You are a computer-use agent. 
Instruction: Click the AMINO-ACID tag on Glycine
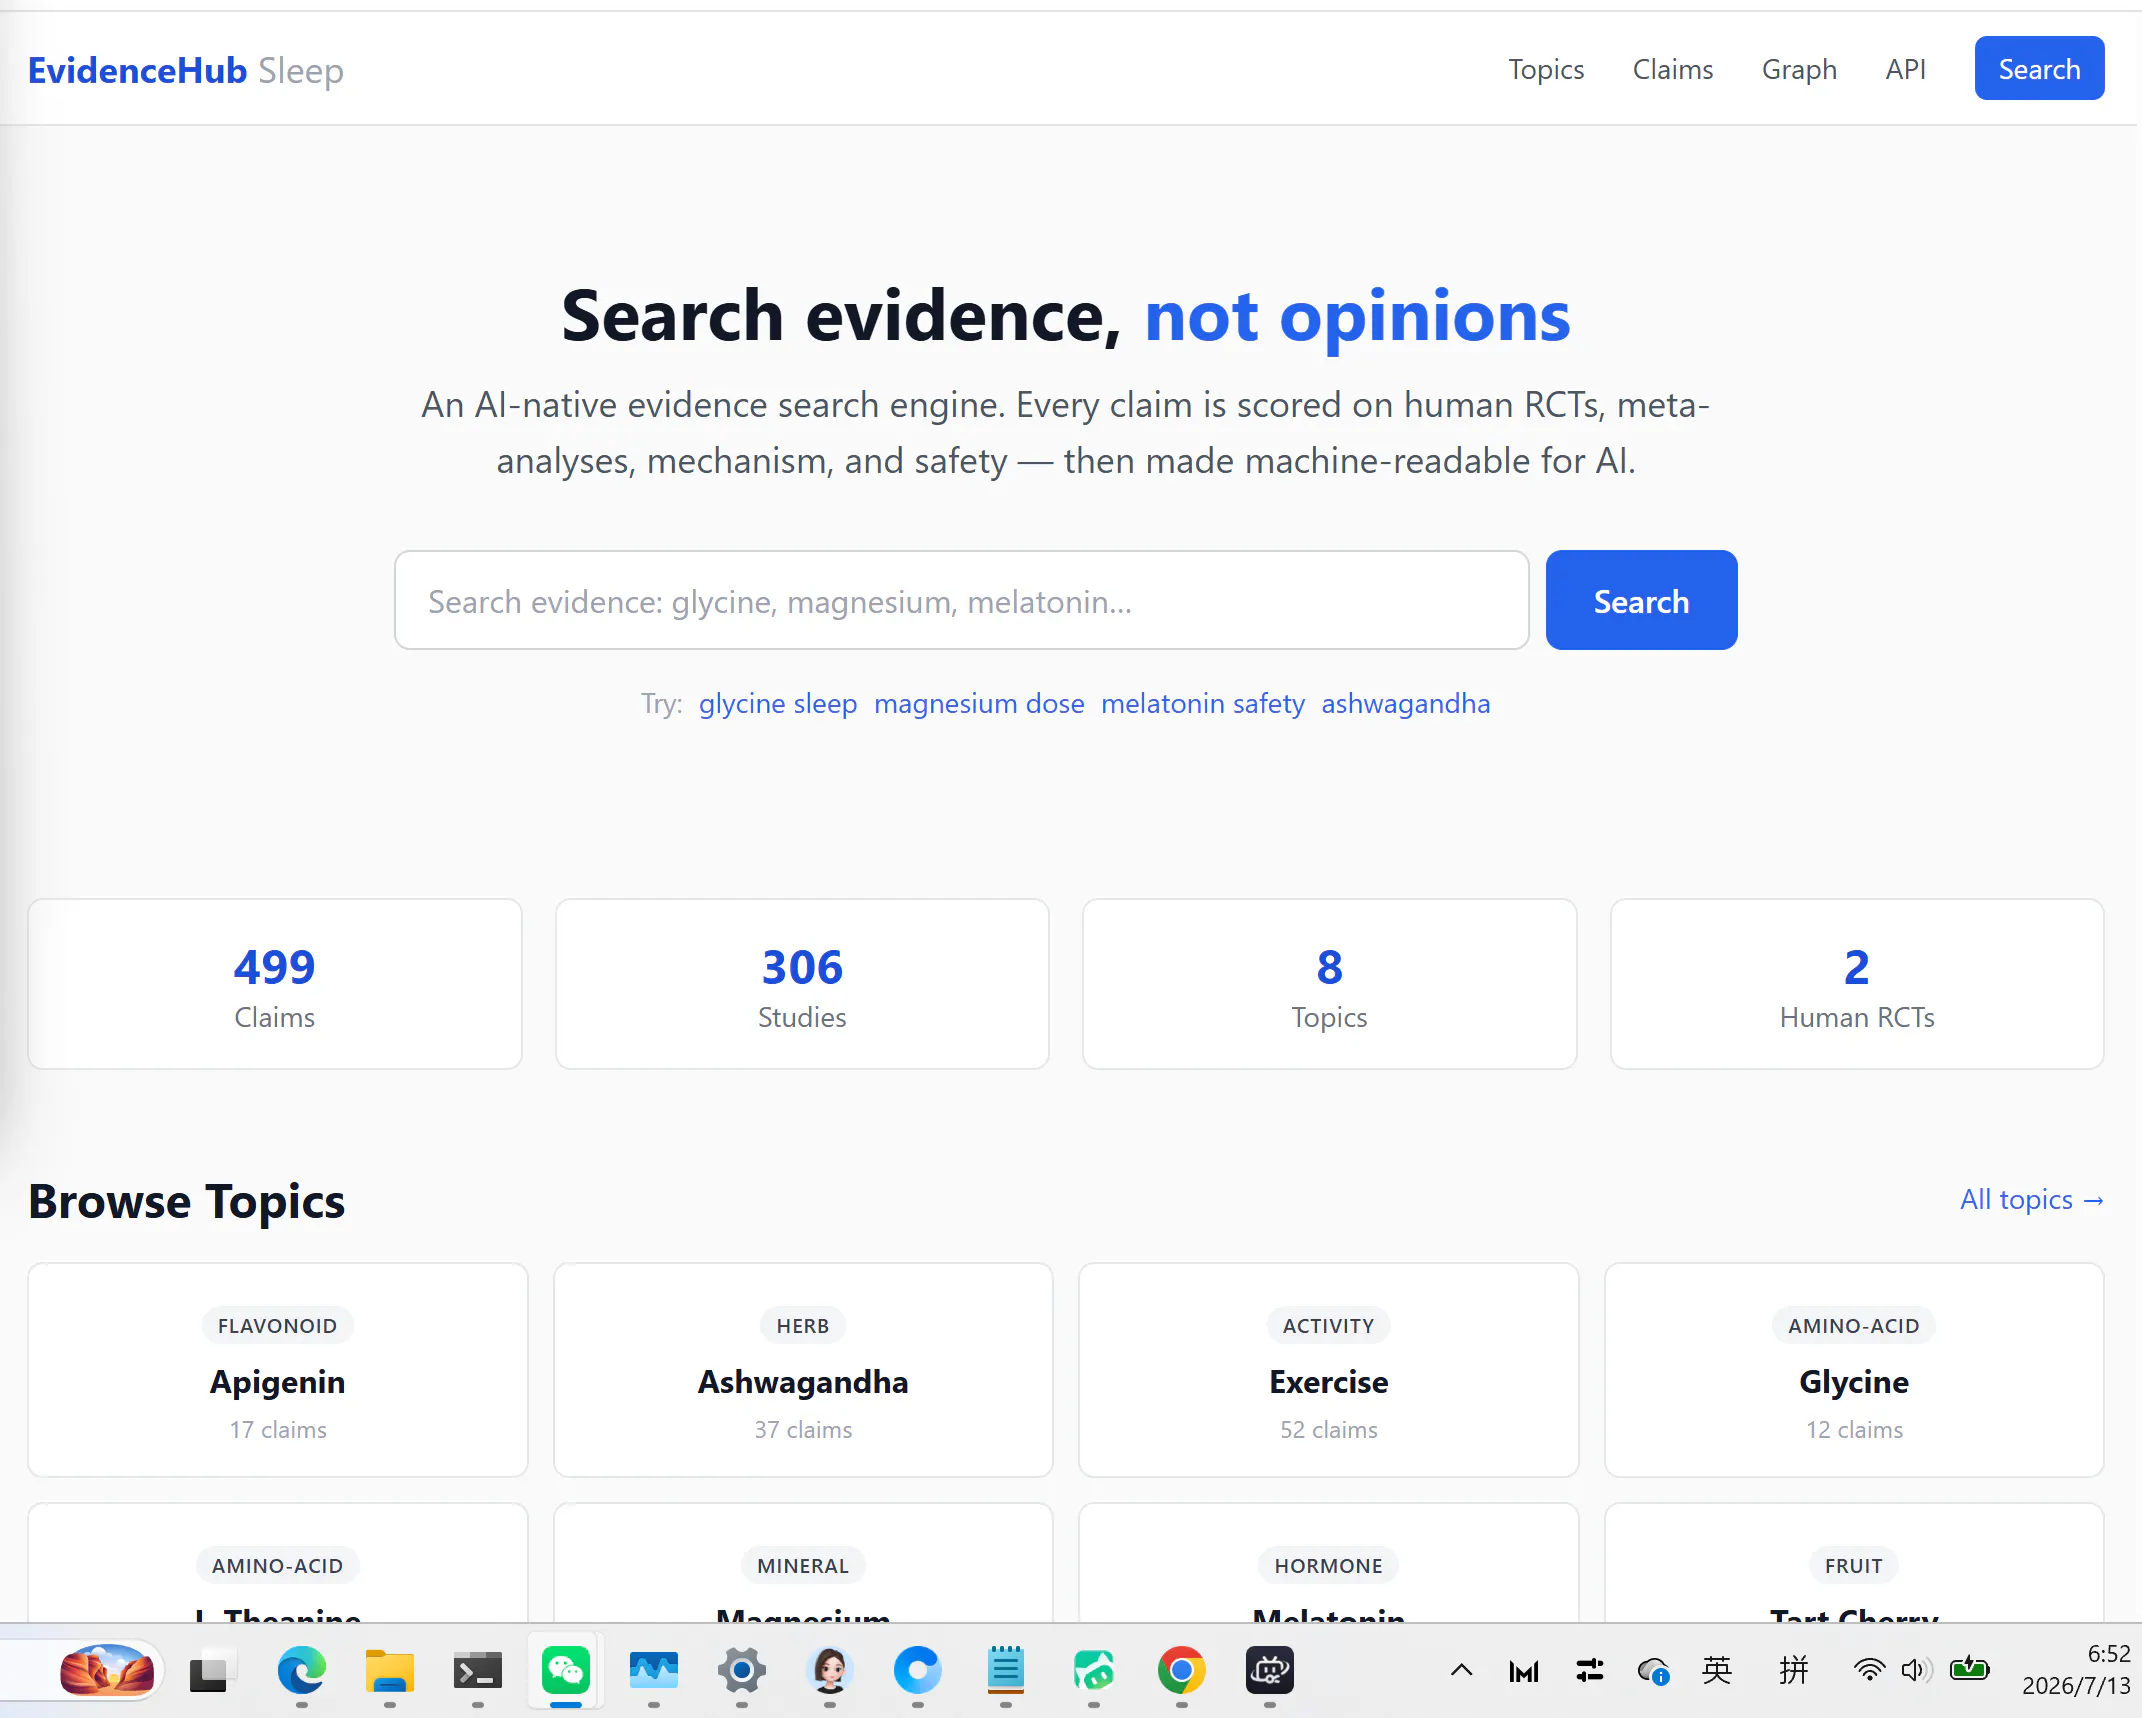coord(1854,1325)
